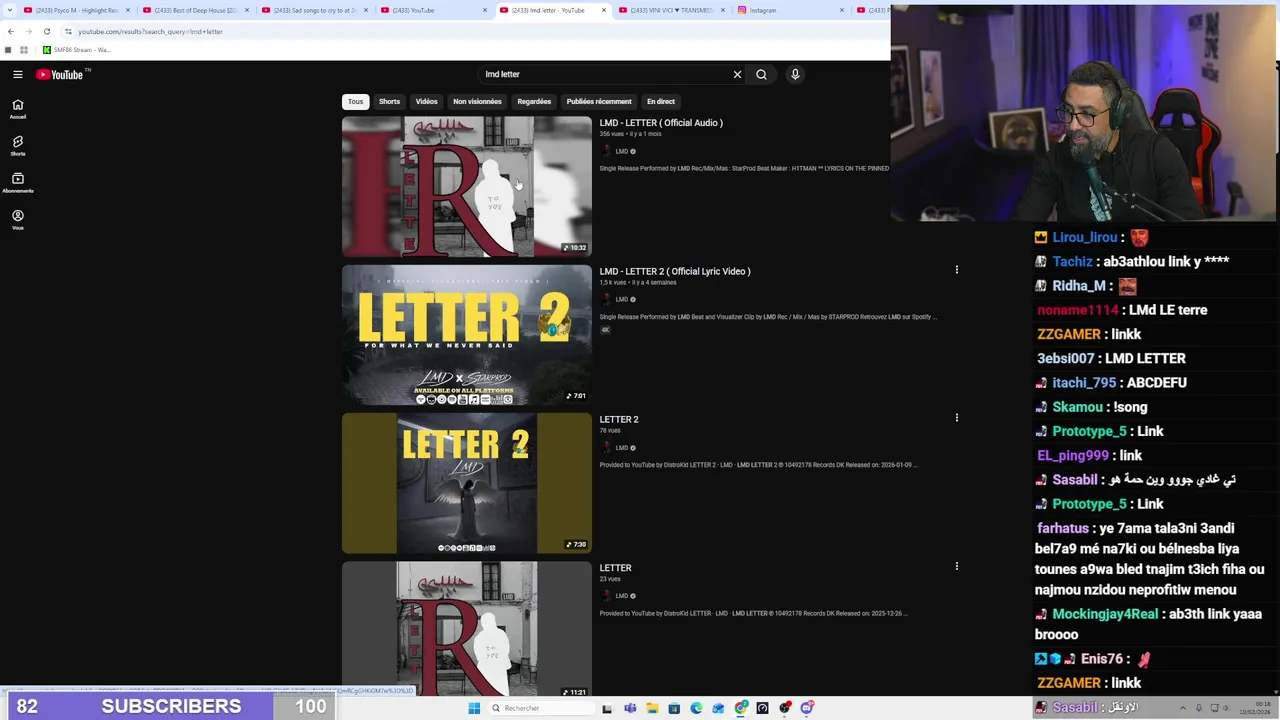Open Shorts in the left sidebar

(x=18, y=146)
